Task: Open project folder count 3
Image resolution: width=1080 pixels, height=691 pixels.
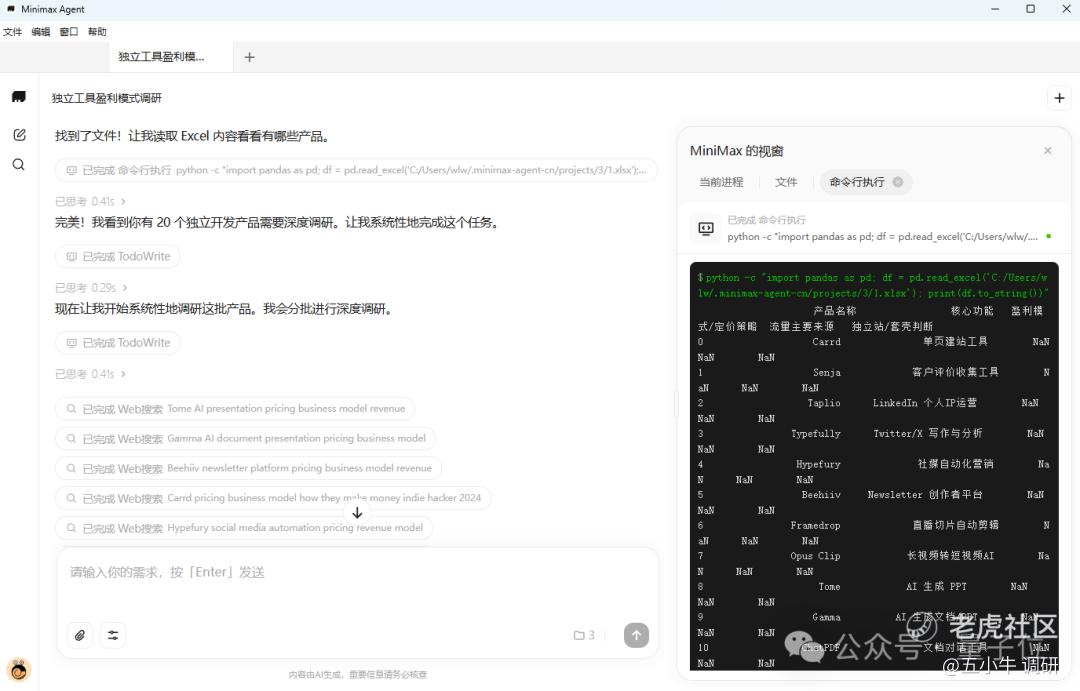Action: (x=584, y=635)
